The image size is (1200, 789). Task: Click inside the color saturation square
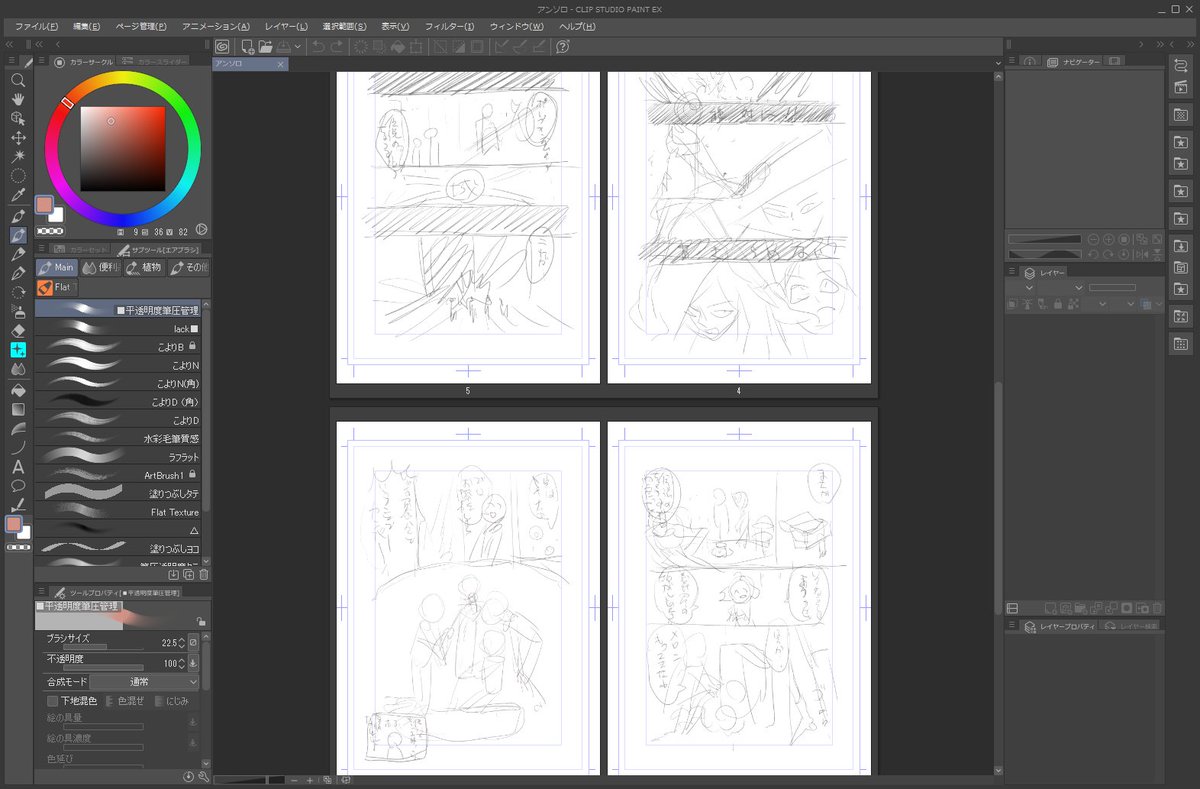pyautogui.click(x=122, y=148)
